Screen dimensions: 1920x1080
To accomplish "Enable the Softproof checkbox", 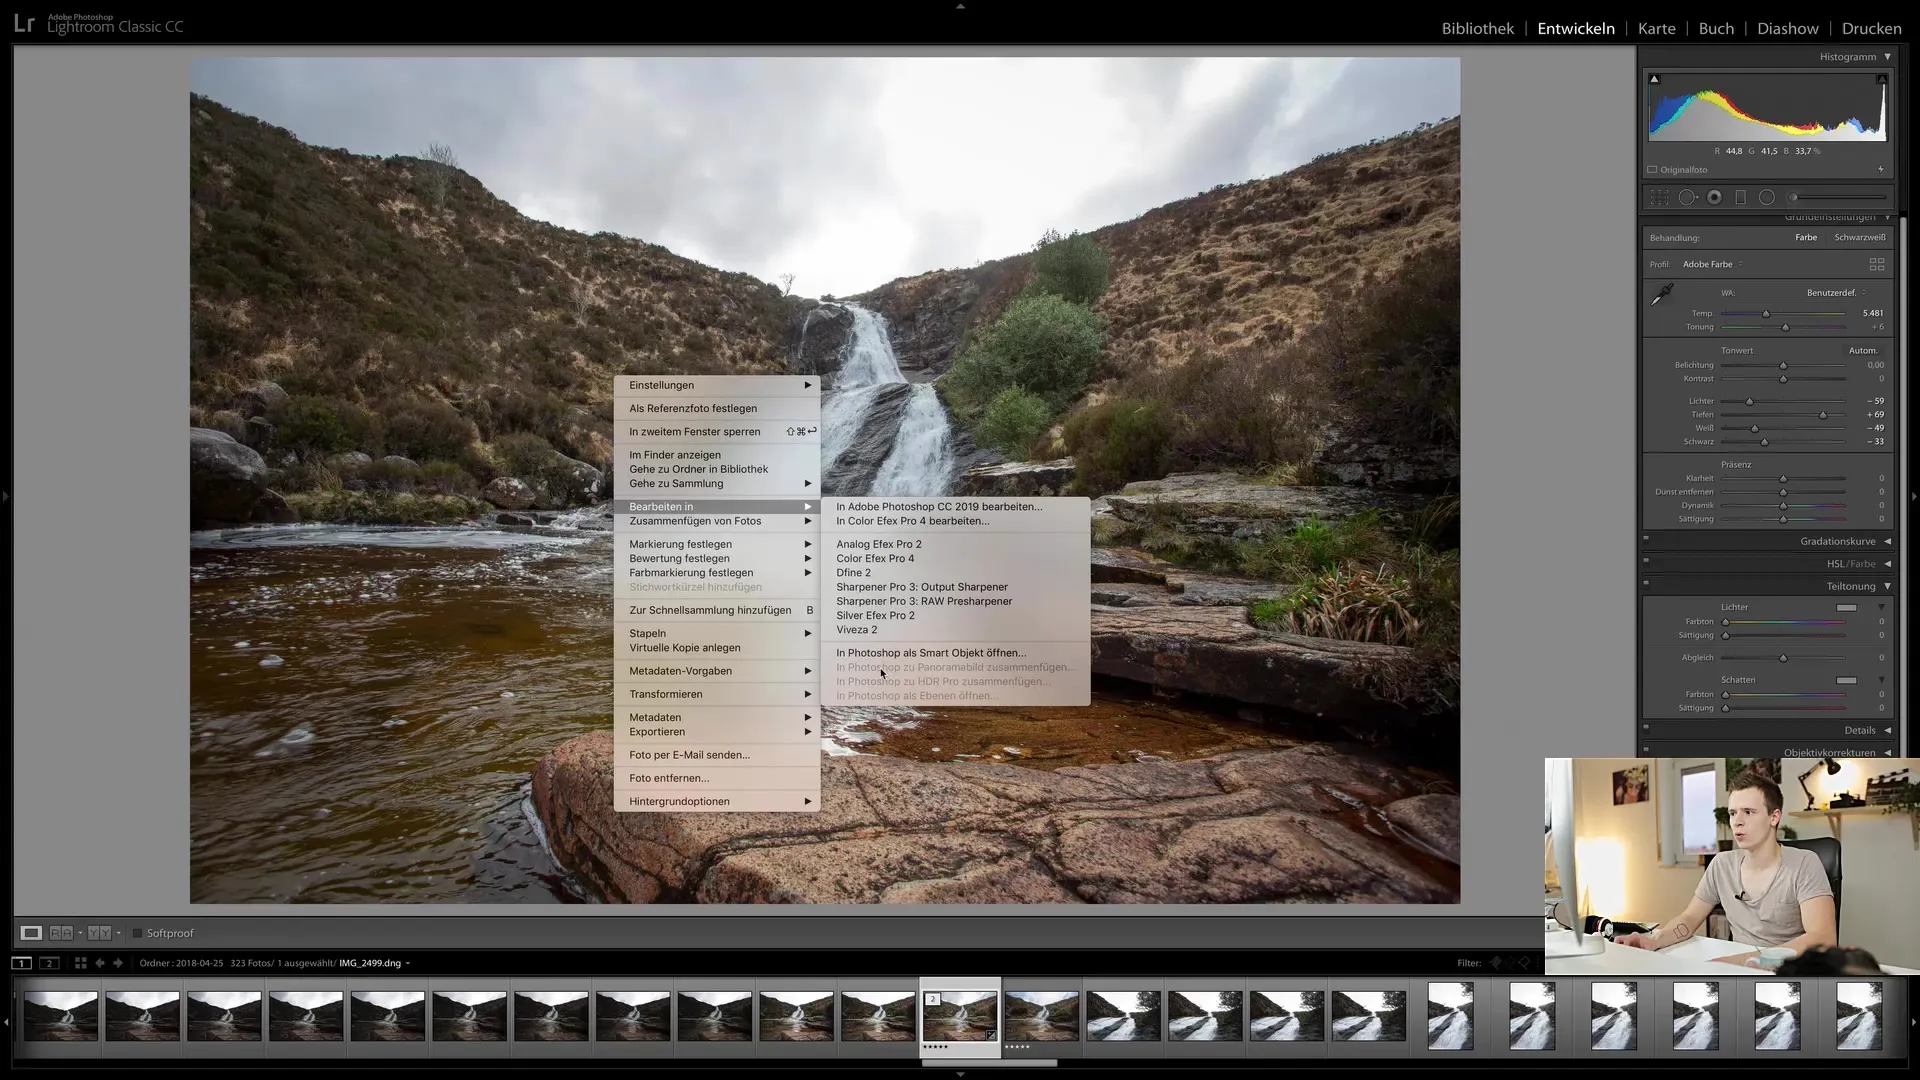I will point(138,933).
